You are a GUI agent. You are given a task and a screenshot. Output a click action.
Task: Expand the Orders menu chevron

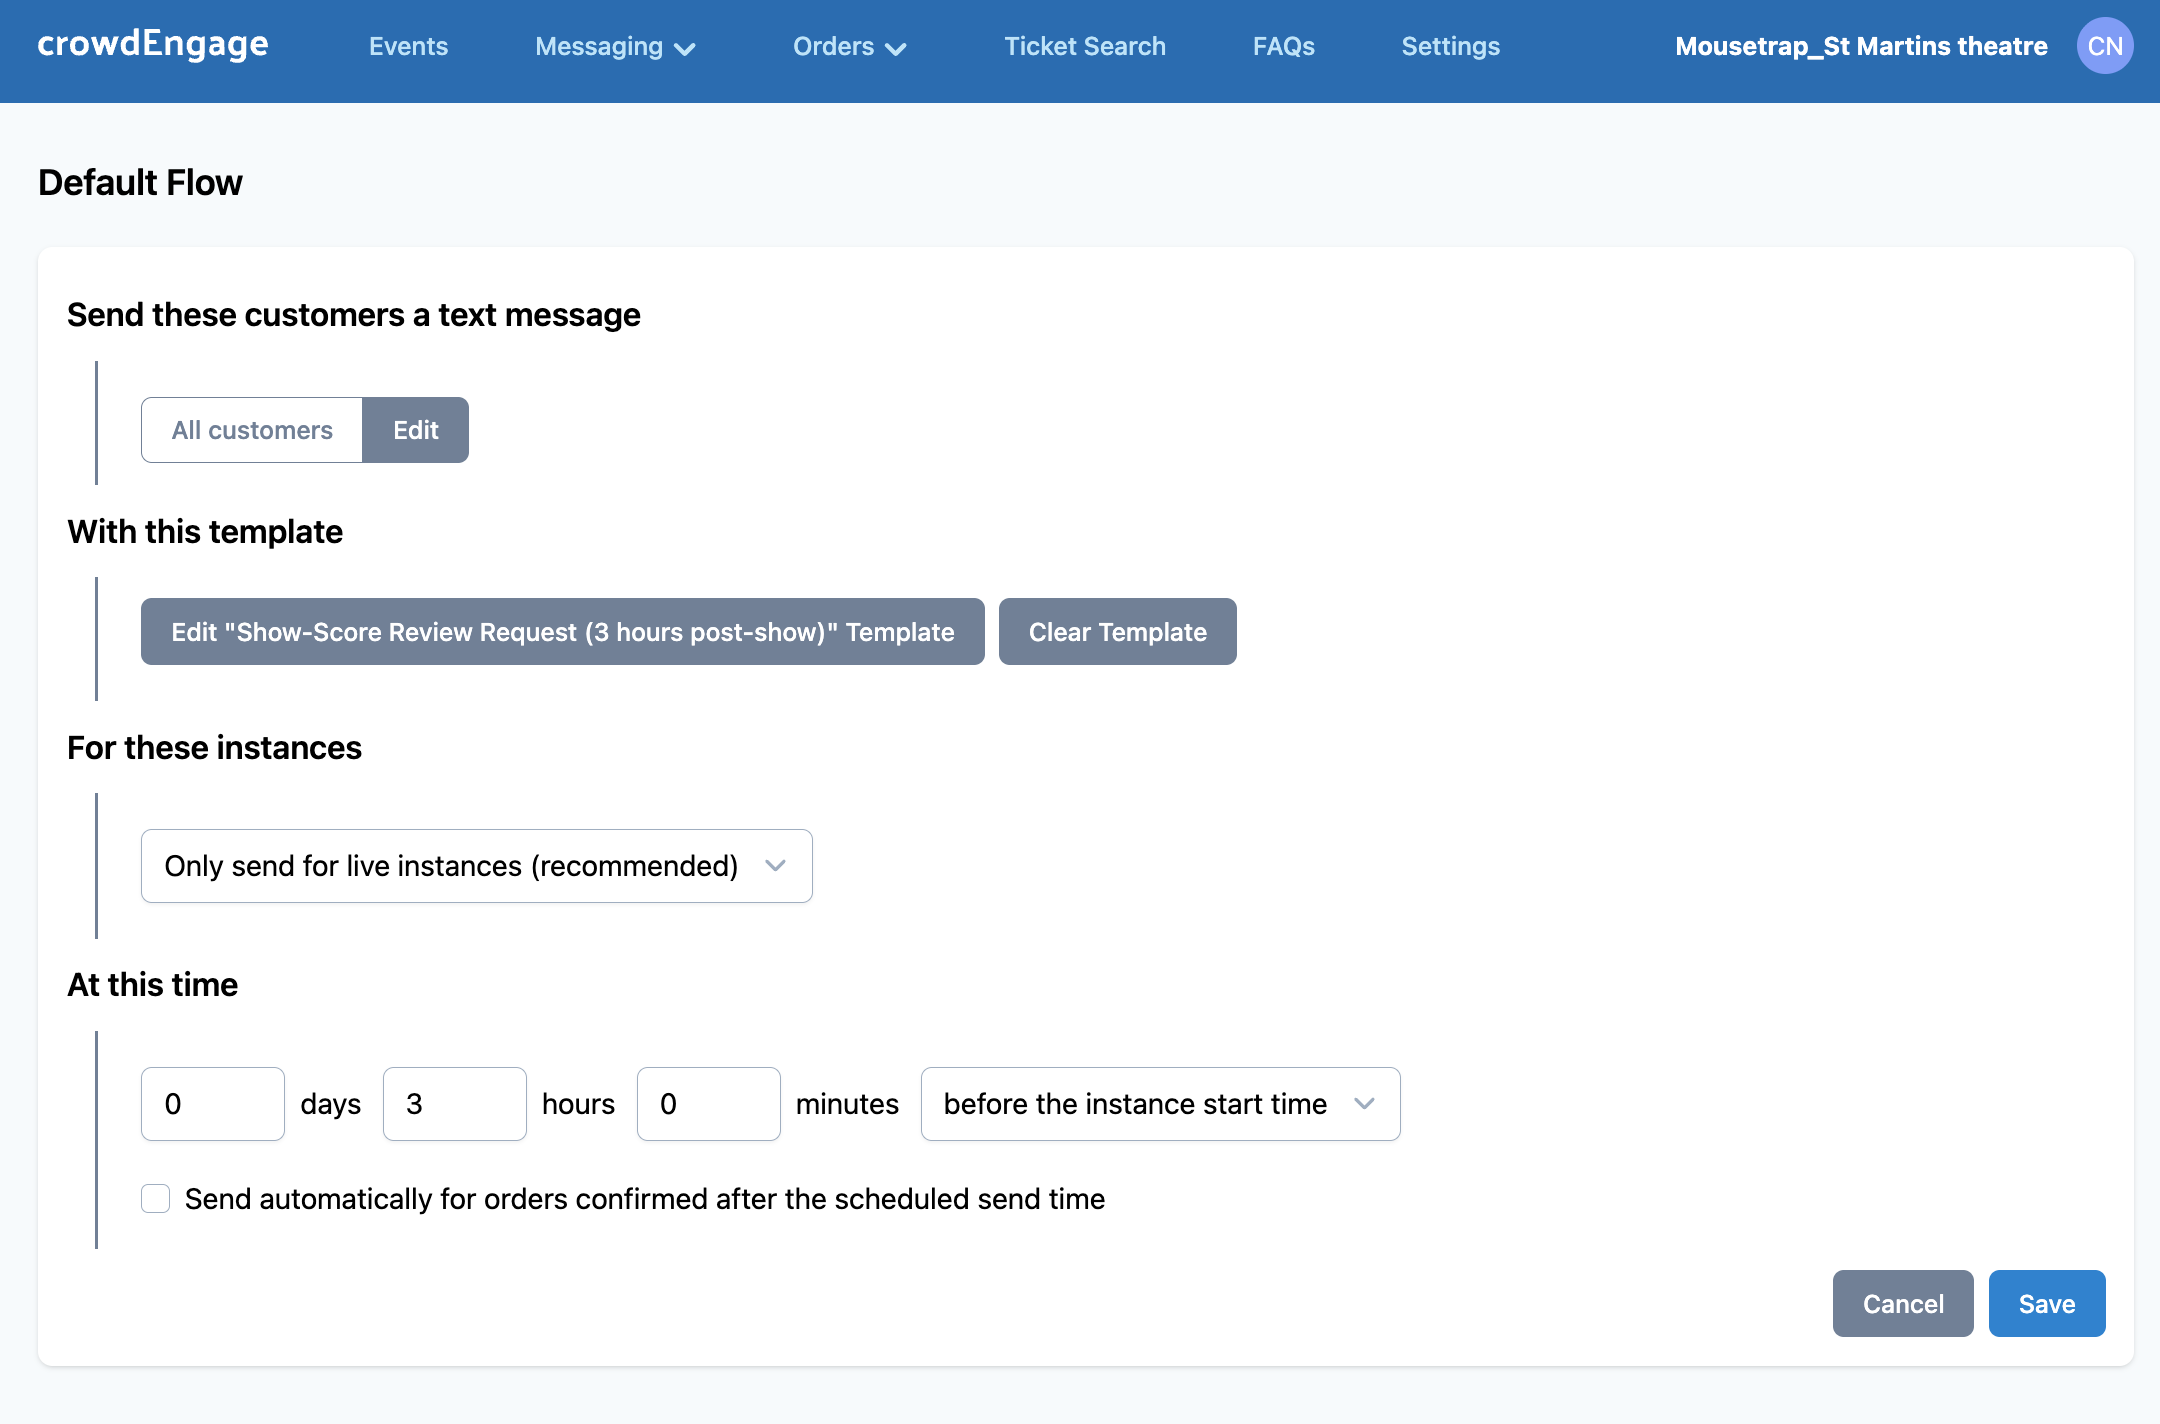click(x=896, y=49)
